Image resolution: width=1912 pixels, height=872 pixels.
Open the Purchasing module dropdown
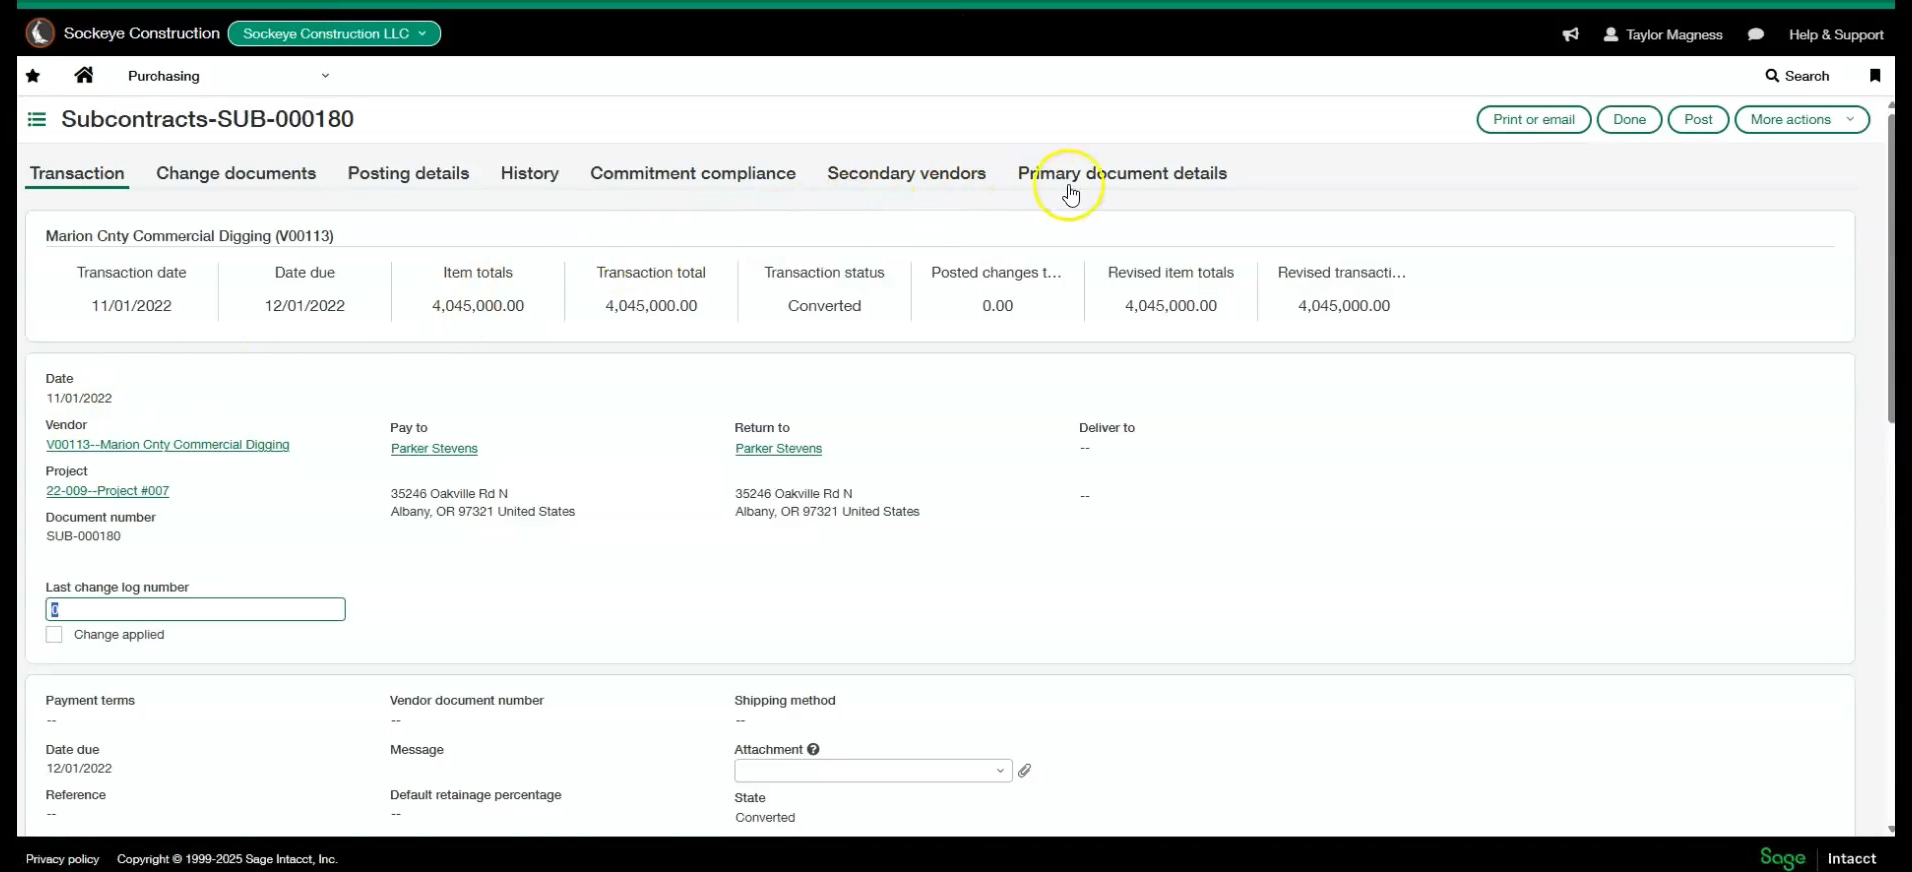pyautogui.click(x=228, y=76)
